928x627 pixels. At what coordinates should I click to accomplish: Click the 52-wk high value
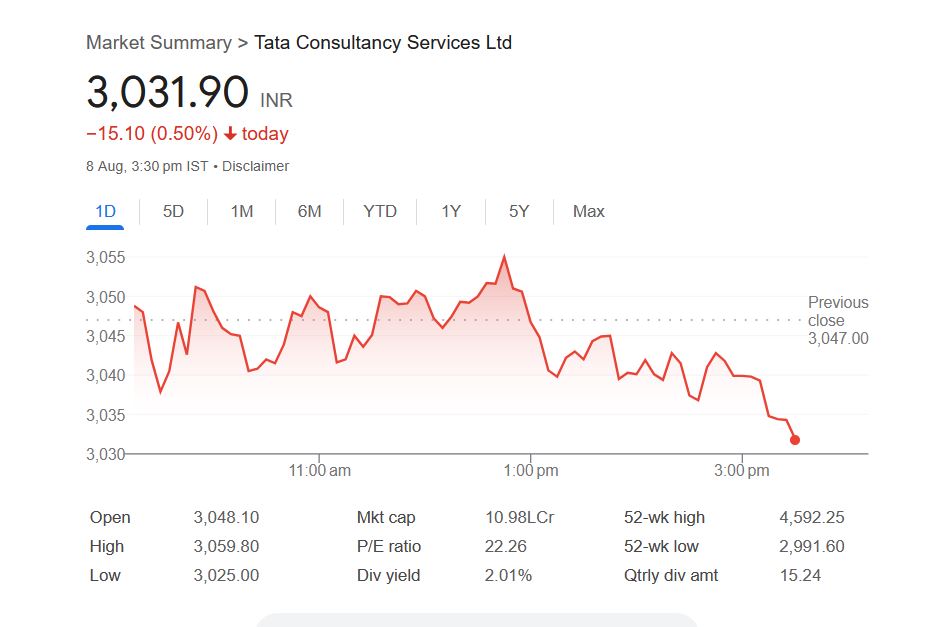click(811, 517)
